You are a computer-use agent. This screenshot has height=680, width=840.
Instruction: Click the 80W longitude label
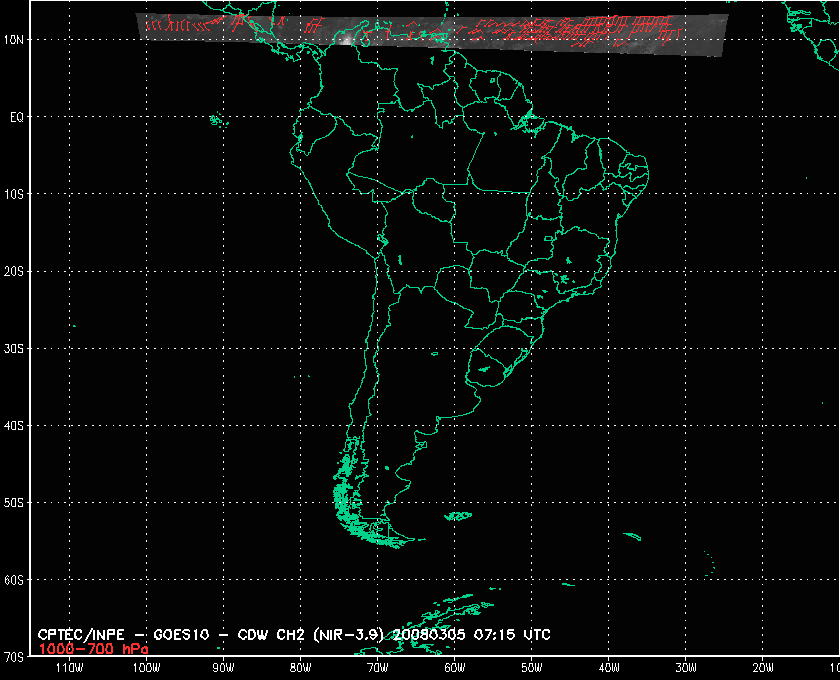click(x=301, y=668)
